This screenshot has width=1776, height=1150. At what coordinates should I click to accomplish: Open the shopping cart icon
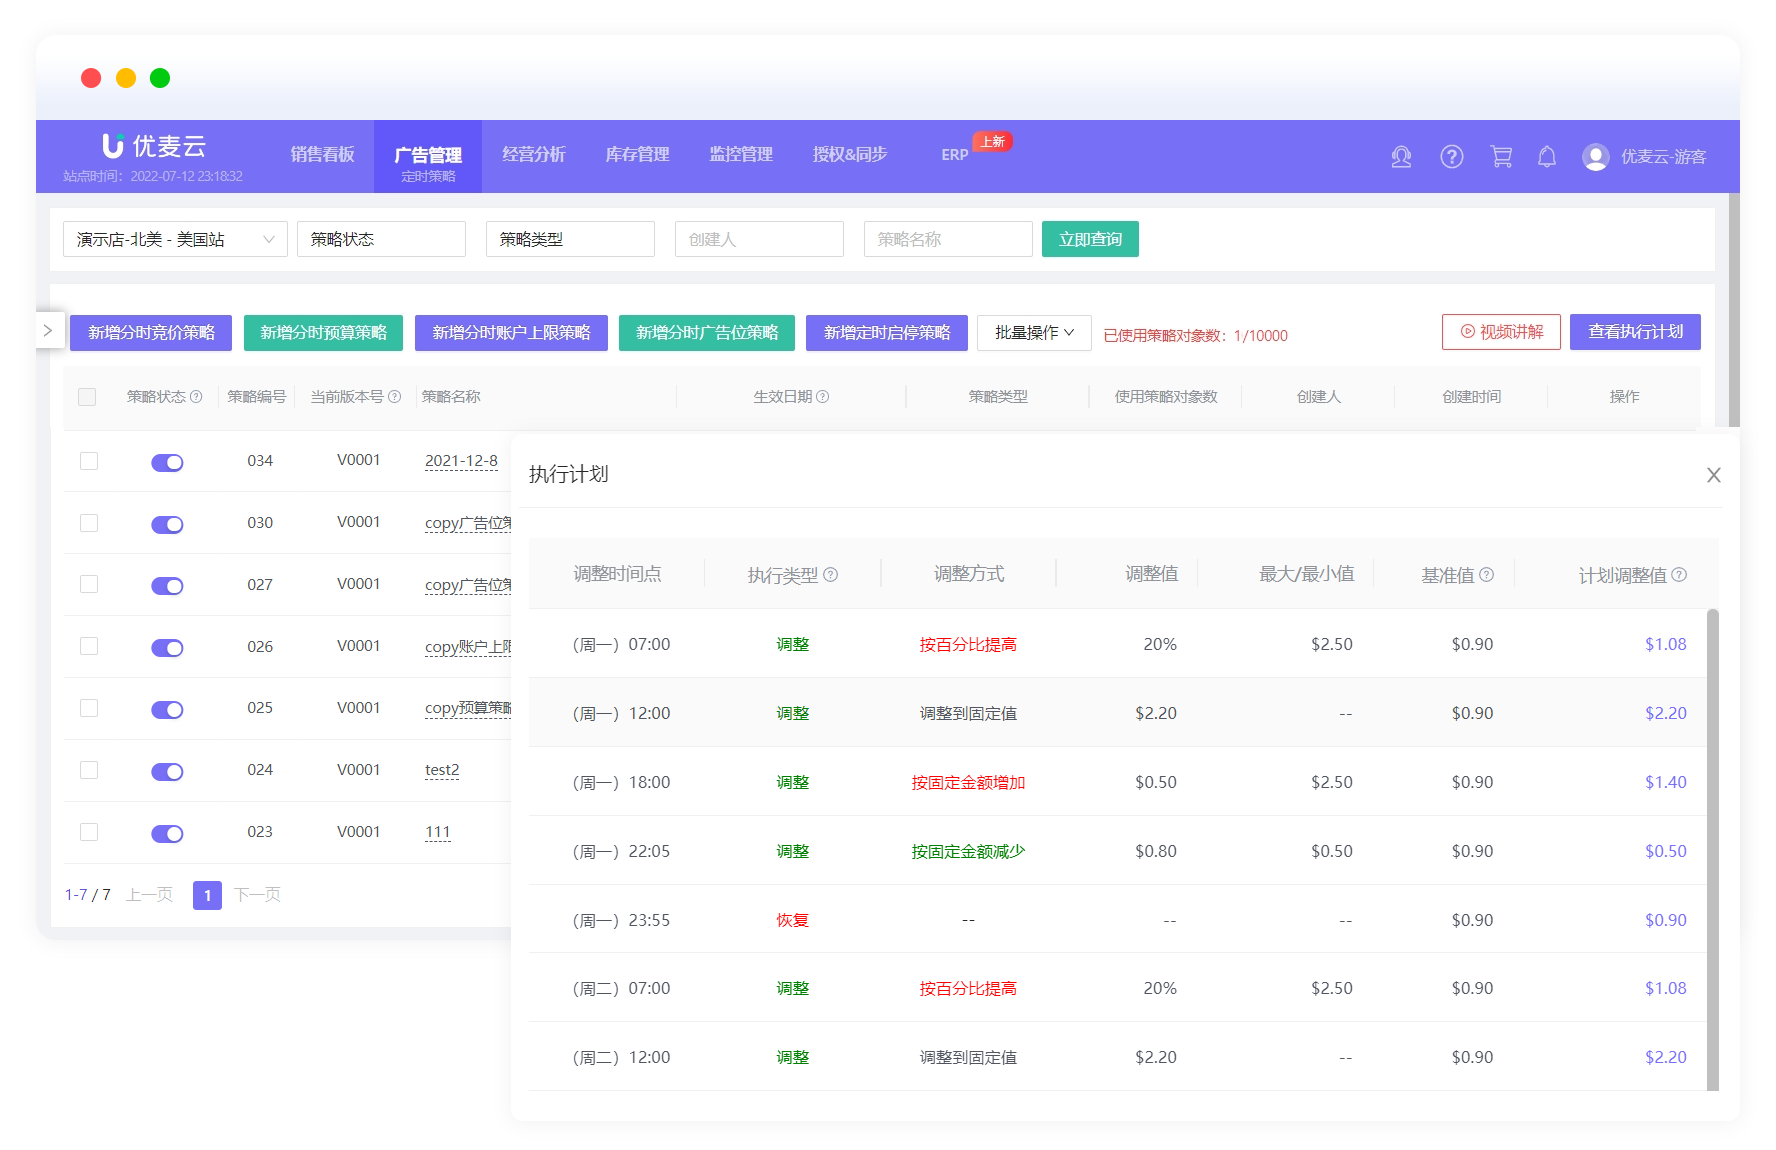1500,157
